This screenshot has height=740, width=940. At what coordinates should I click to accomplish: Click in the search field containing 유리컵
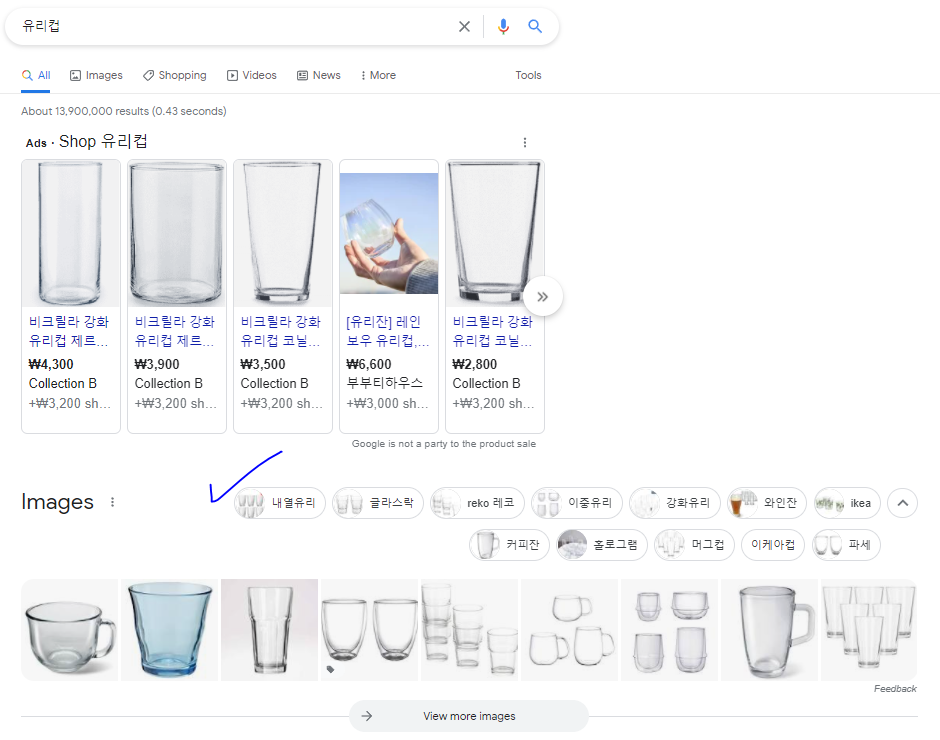234,26
